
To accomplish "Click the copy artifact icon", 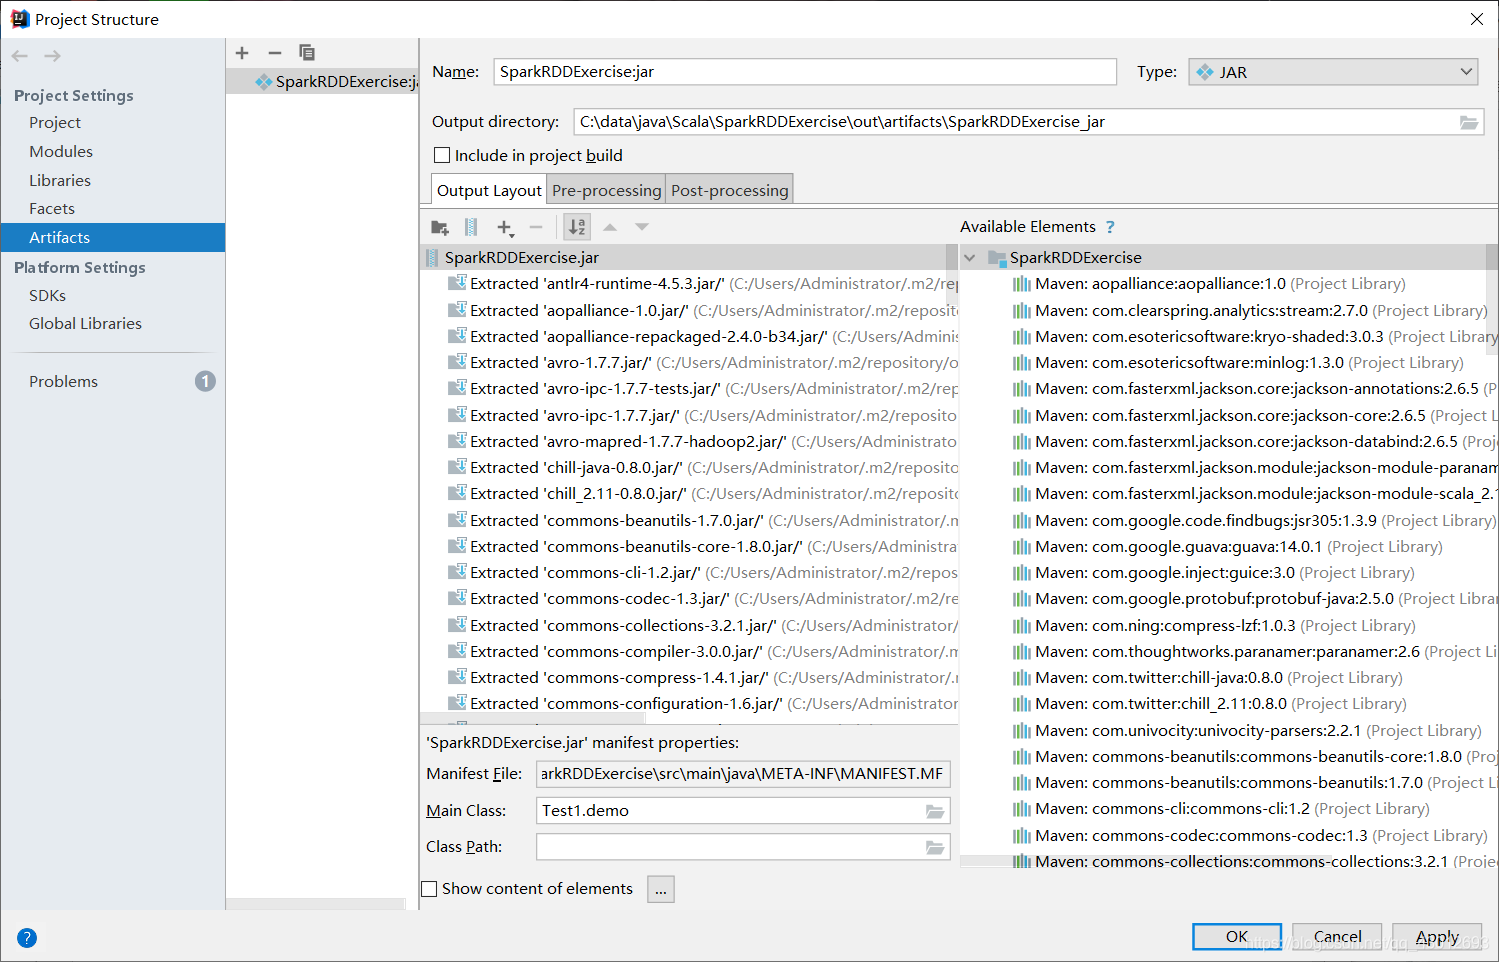I will (x=307, y=52).
